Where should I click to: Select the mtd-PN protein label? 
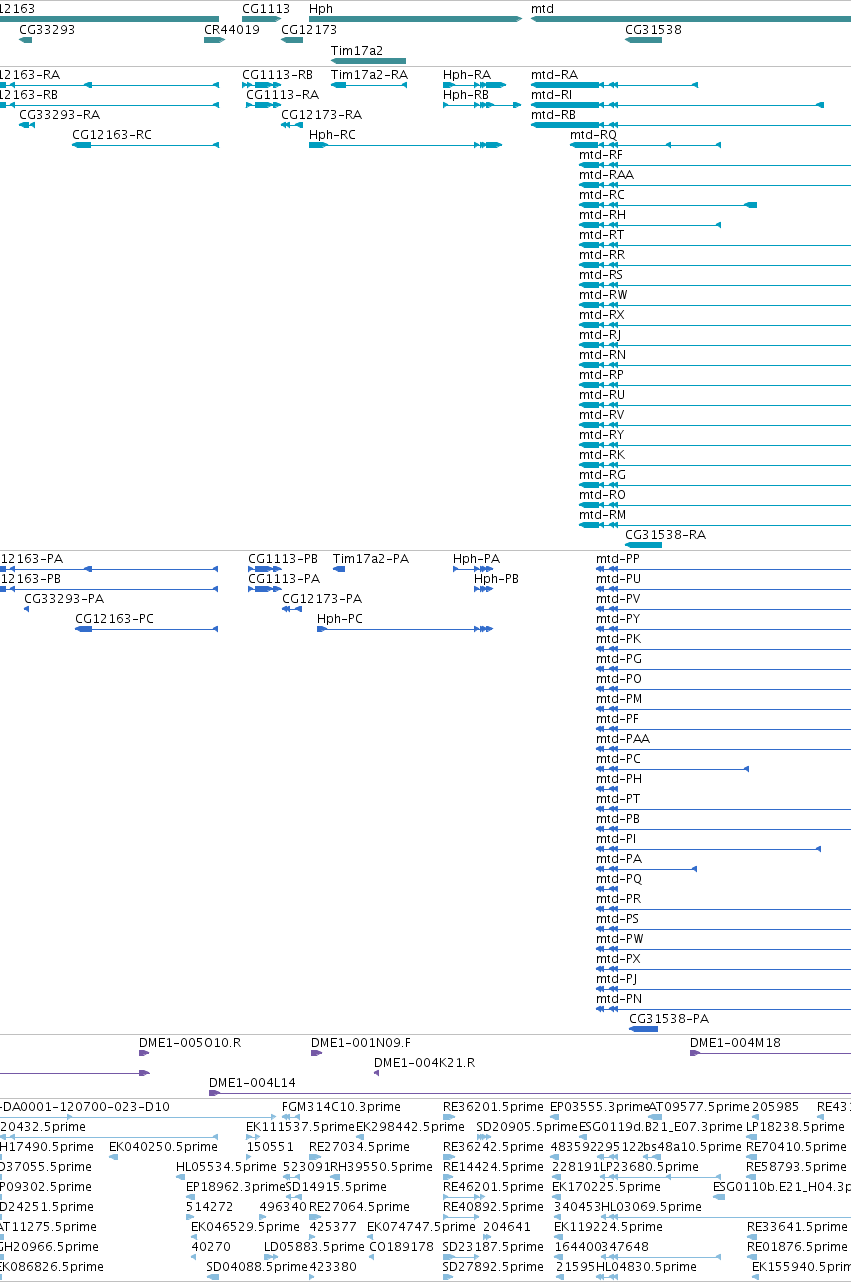(x=619, y=999)
